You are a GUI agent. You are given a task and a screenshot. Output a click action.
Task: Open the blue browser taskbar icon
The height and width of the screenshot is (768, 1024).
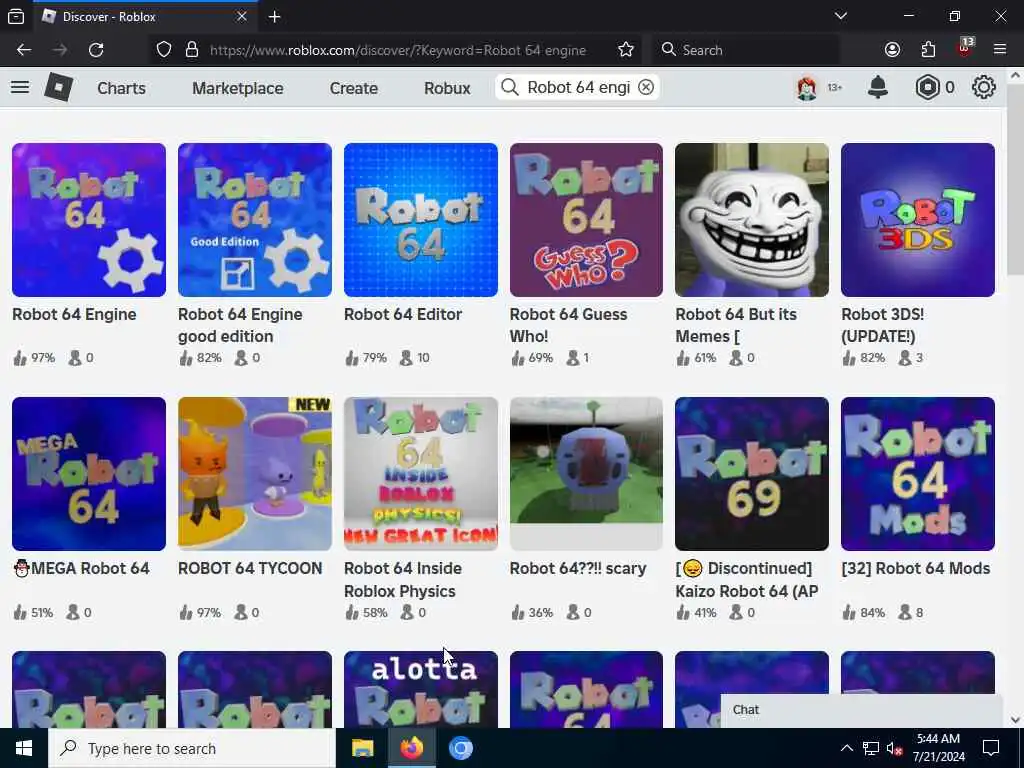(461, 748)
